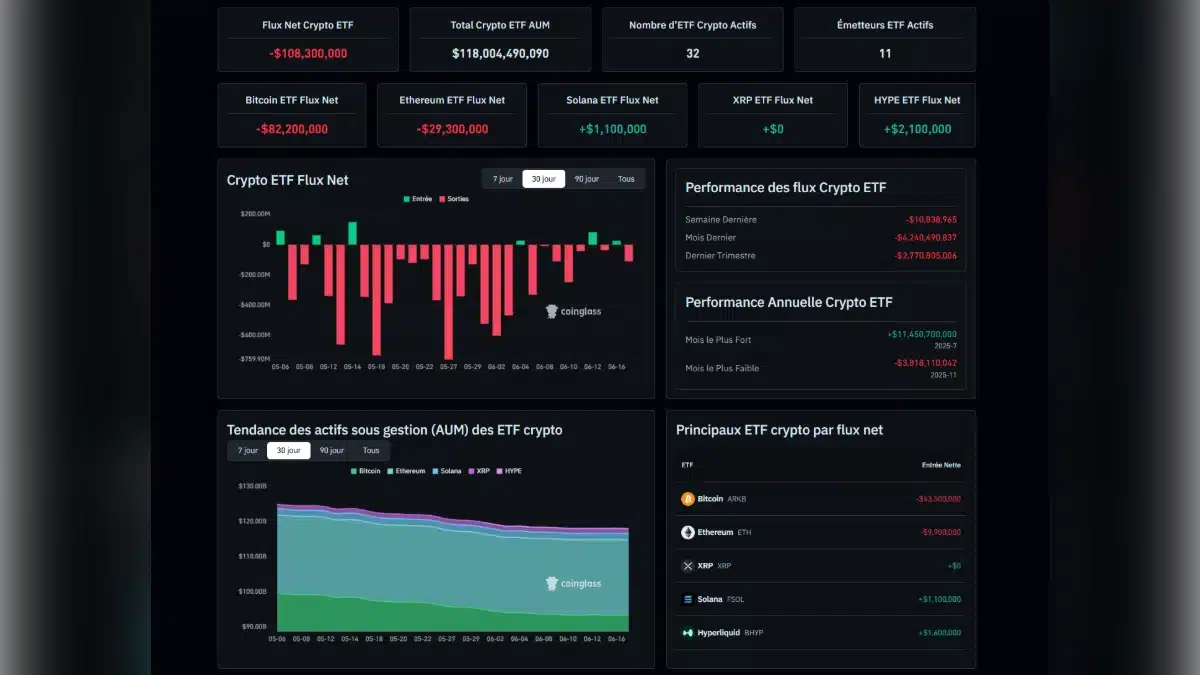Select 90 jour tab in AUM trend chart
This screenshot has width=1200, height=675.
coord(332,451)
